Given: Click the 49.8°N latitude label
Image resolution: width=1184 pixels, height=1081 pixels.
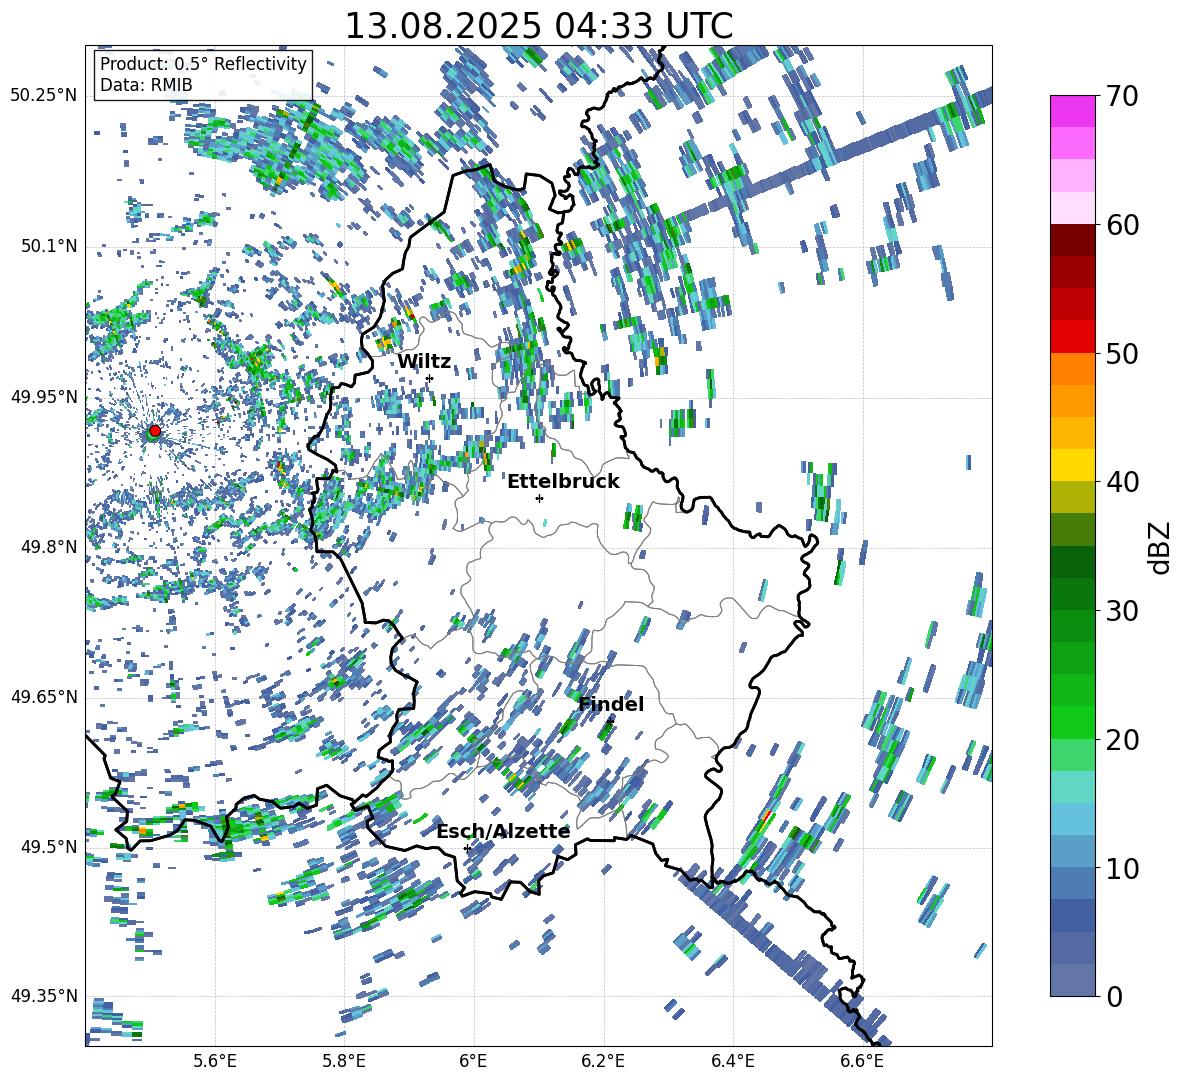Looking at the screenshot, I should [x=48, y=547].
